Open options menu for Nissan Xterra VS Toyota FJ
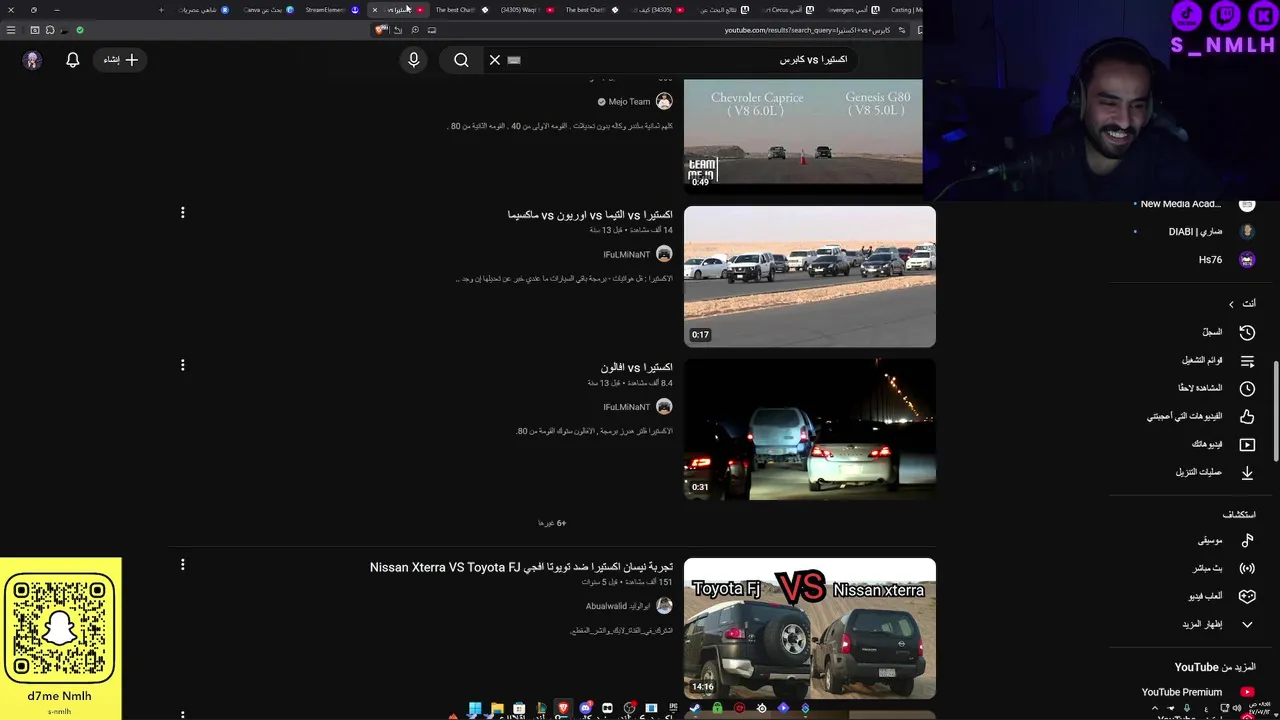Viewport: 1280px width, 720px height. 182,565
